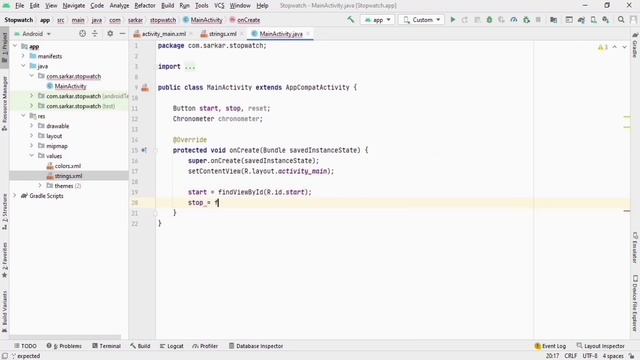
Task: Open the app run configuration dropdown
Action: [378, 20]
